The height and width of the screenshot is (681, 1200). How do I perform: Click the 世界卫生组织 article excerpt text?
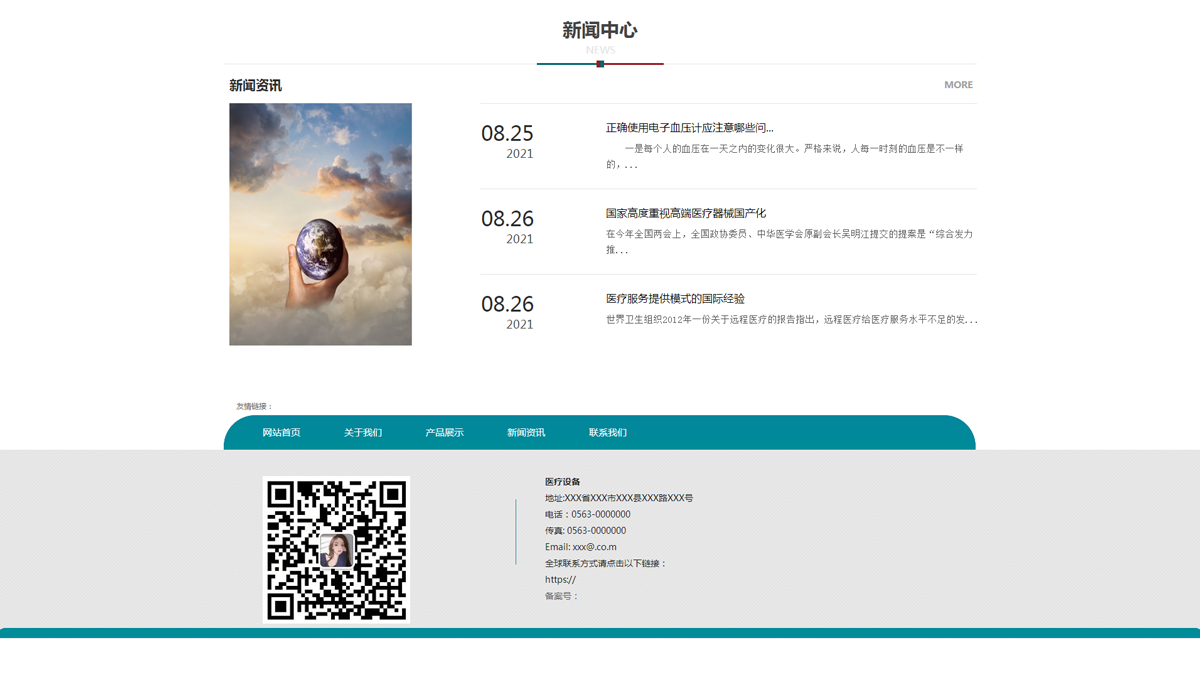[x=791, y=320]
